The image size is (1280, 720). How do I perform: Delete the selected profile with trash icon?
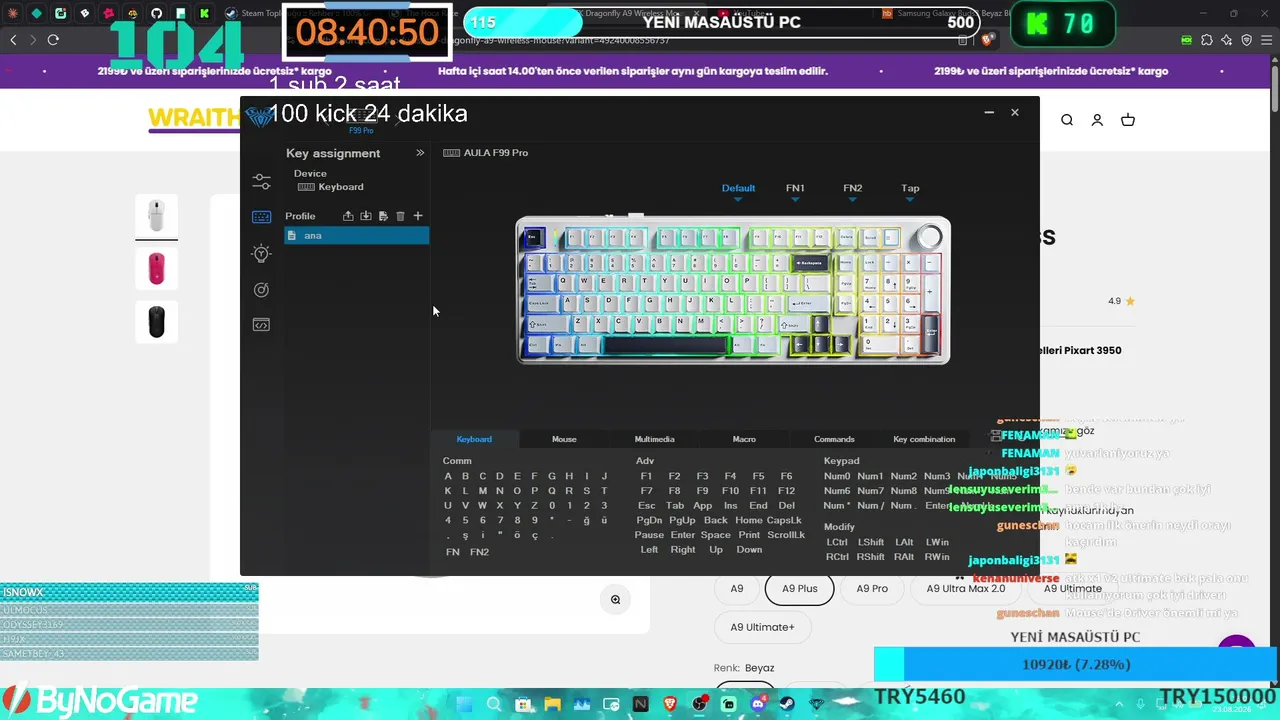pos(400,216)
